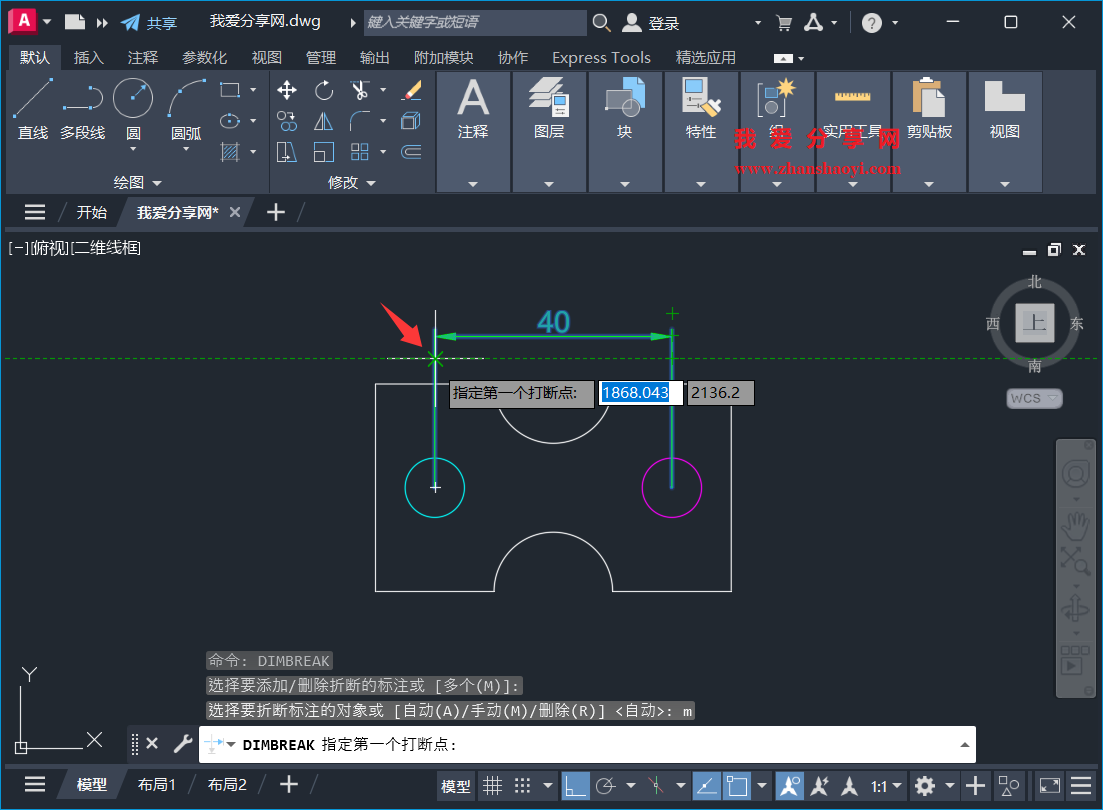Open the Circle tool dropdown arrow

(x=133, y=148)
